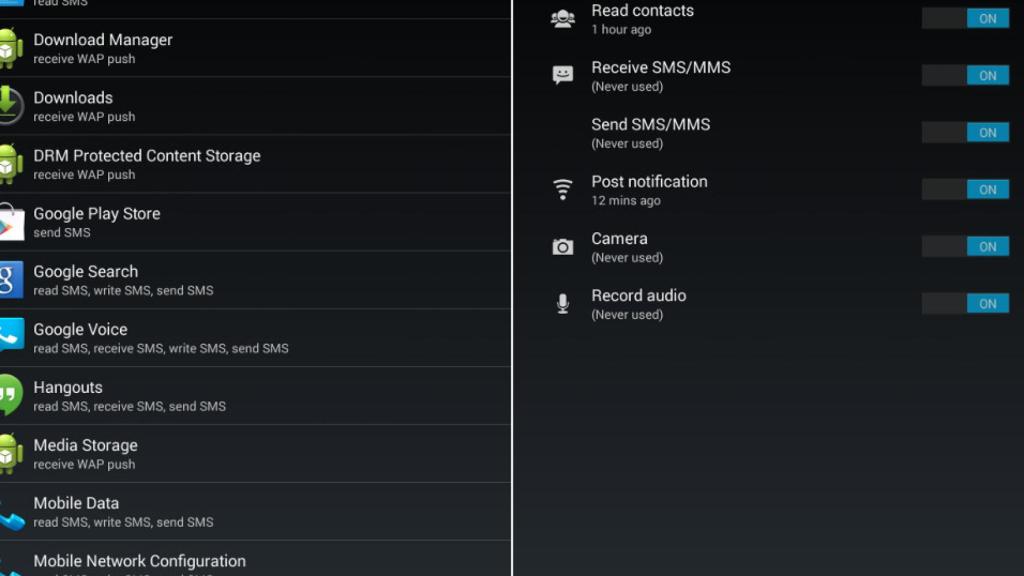The width and height of the screenshot is (1024, 576).
Task: Click the Read contacts people icon
Action: [x=561, y=17]
